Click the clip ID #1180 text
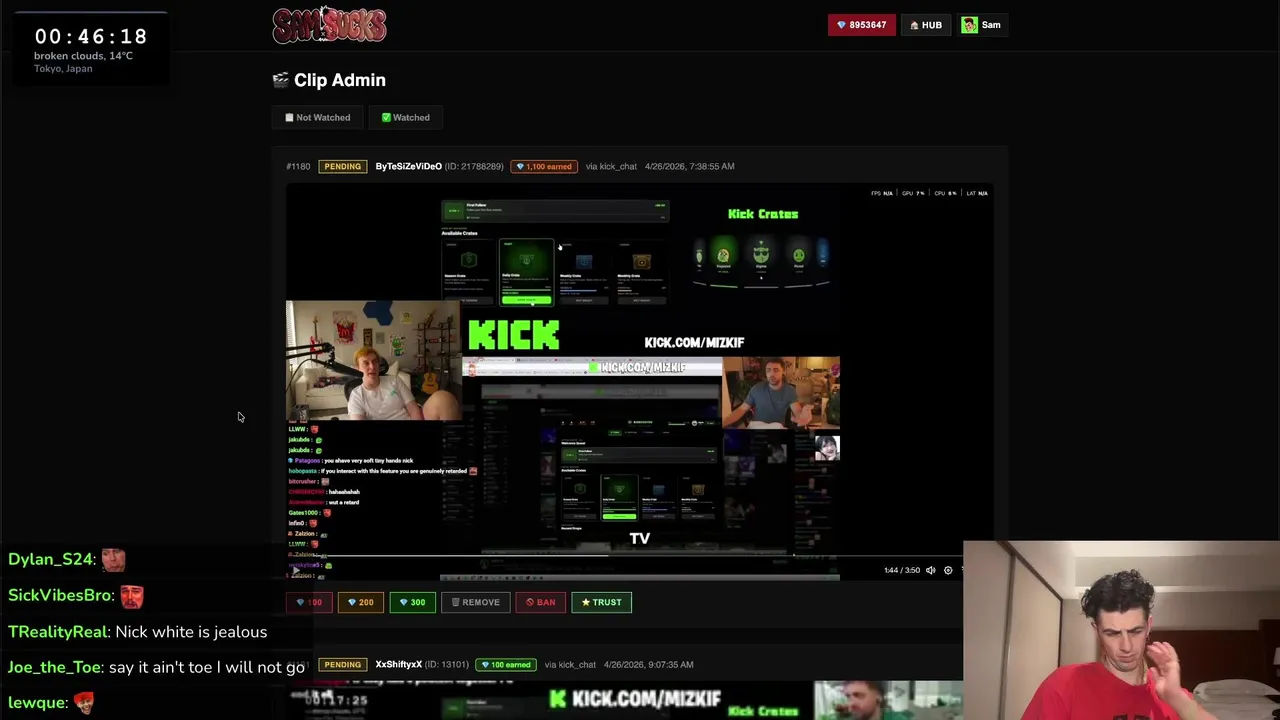1280x720 pixels. [298, 166]
